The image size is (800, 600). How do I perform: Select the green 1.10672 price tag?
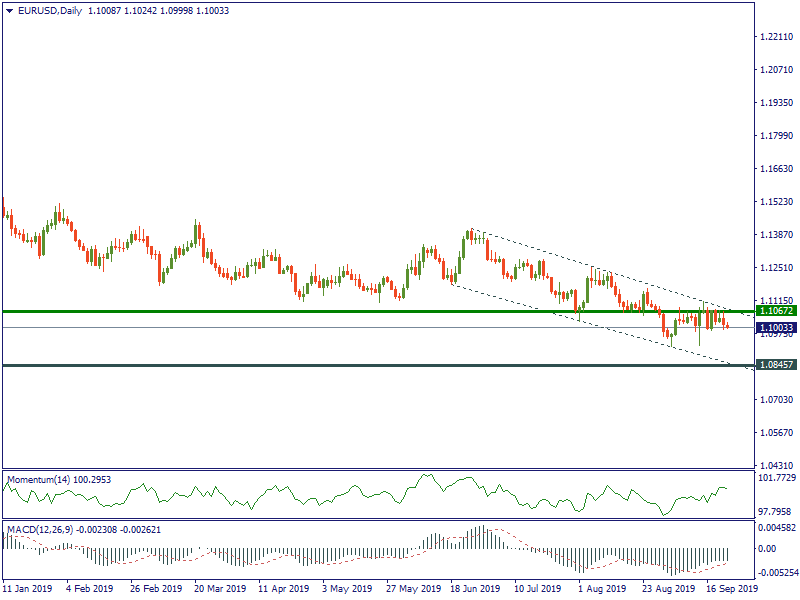tap(776, 311)
